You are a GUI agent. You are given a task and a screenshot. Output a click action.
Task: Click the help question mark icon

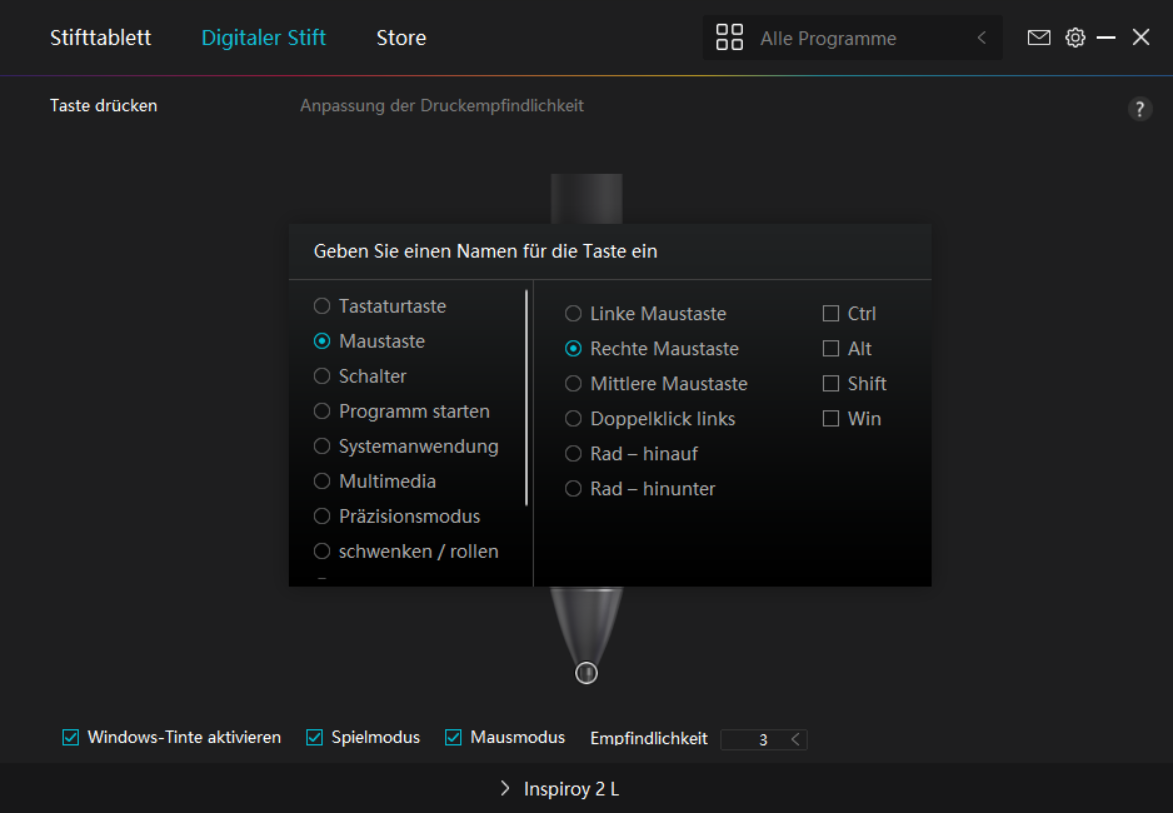[1140, 109]
